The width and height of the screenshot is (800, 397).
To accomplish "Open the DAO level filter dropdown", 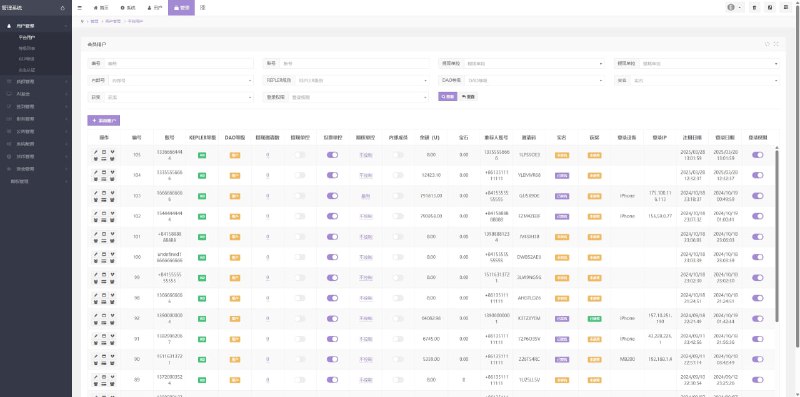I will pyautogui.click(x=535, y=80).
